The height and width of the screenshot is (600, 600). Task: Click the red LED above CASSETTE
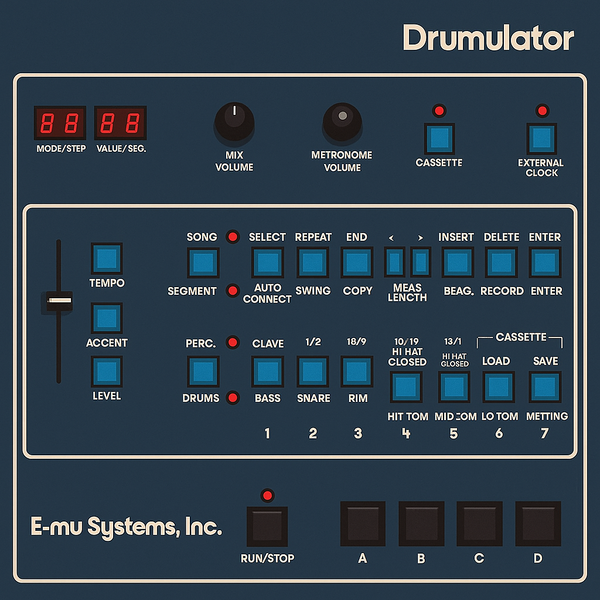click(439, 111)
